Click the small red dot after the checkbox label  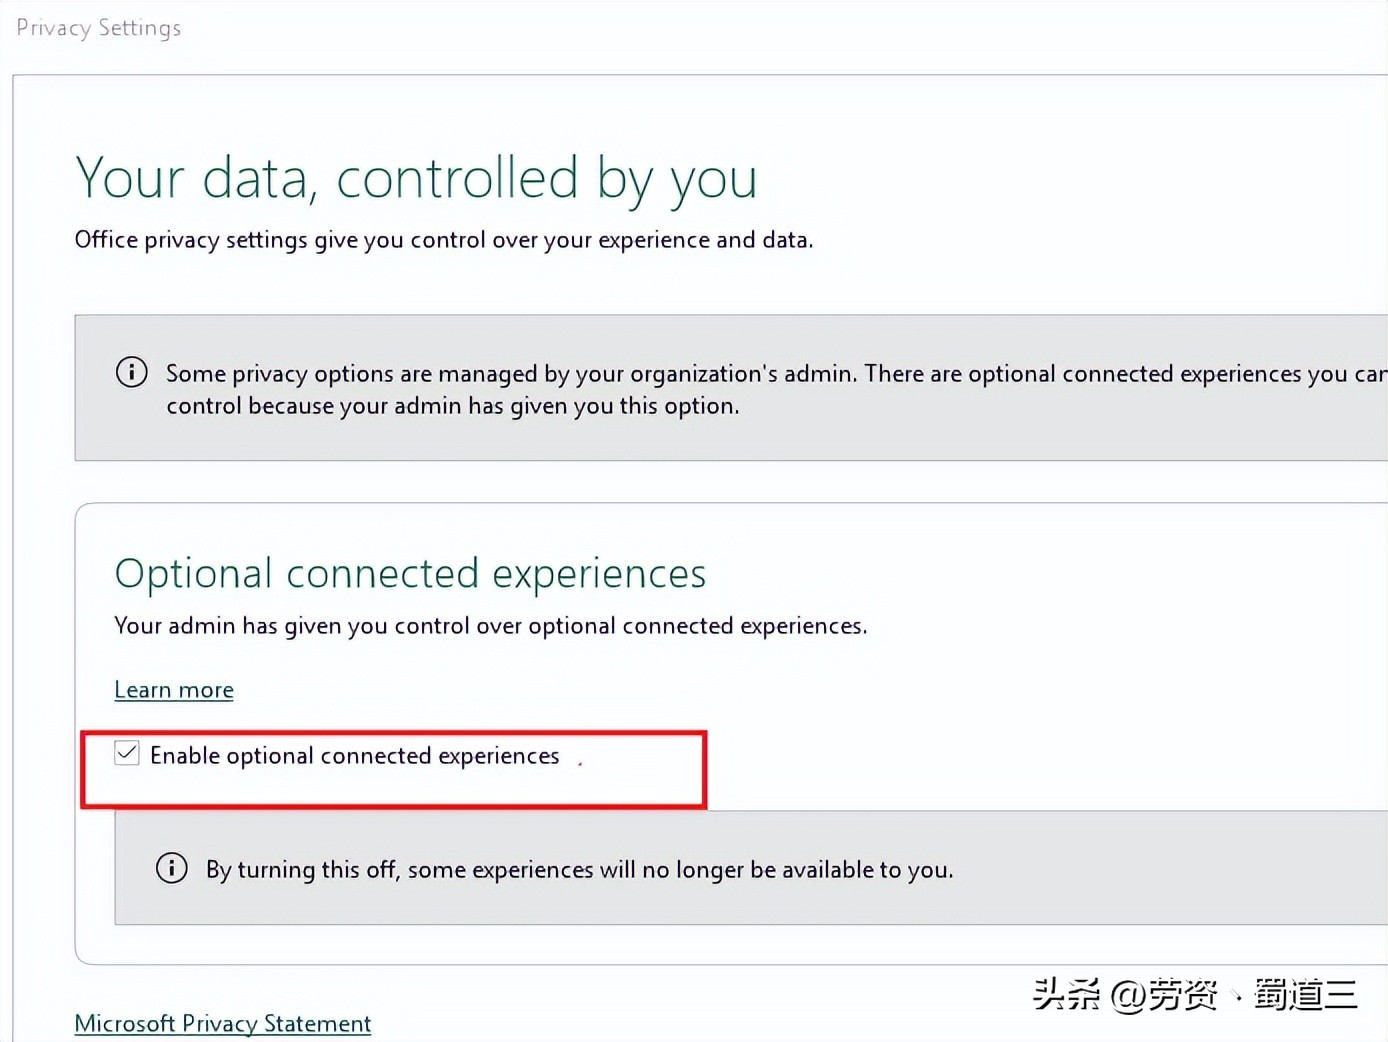[580, 763]
